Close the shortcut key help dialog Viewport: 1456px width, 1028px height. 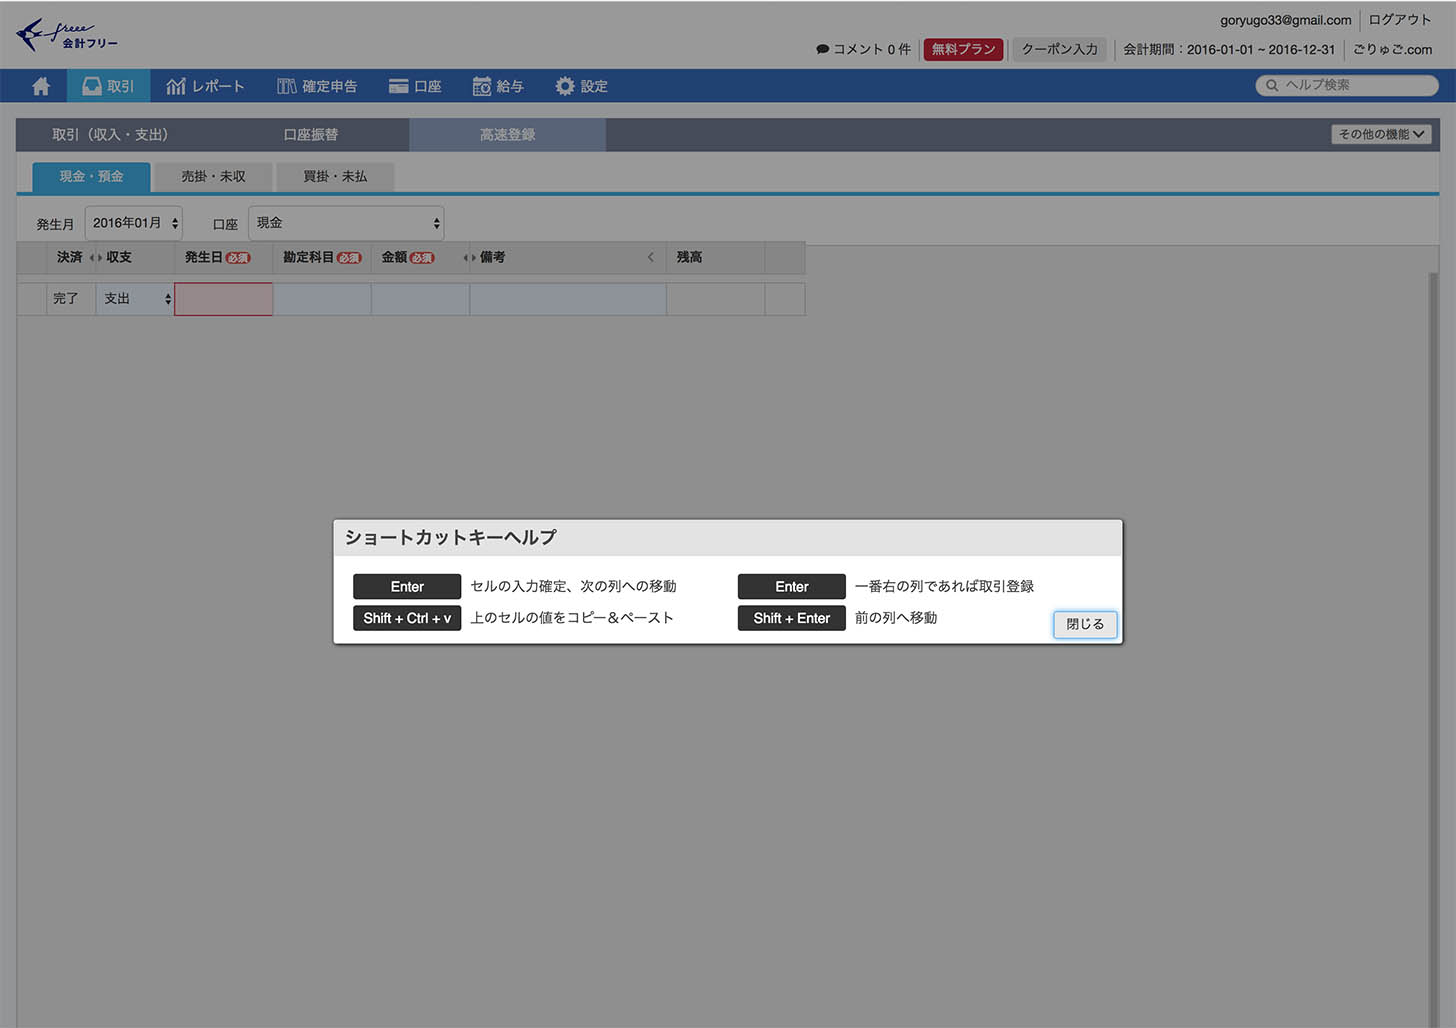click(1084, 624)
